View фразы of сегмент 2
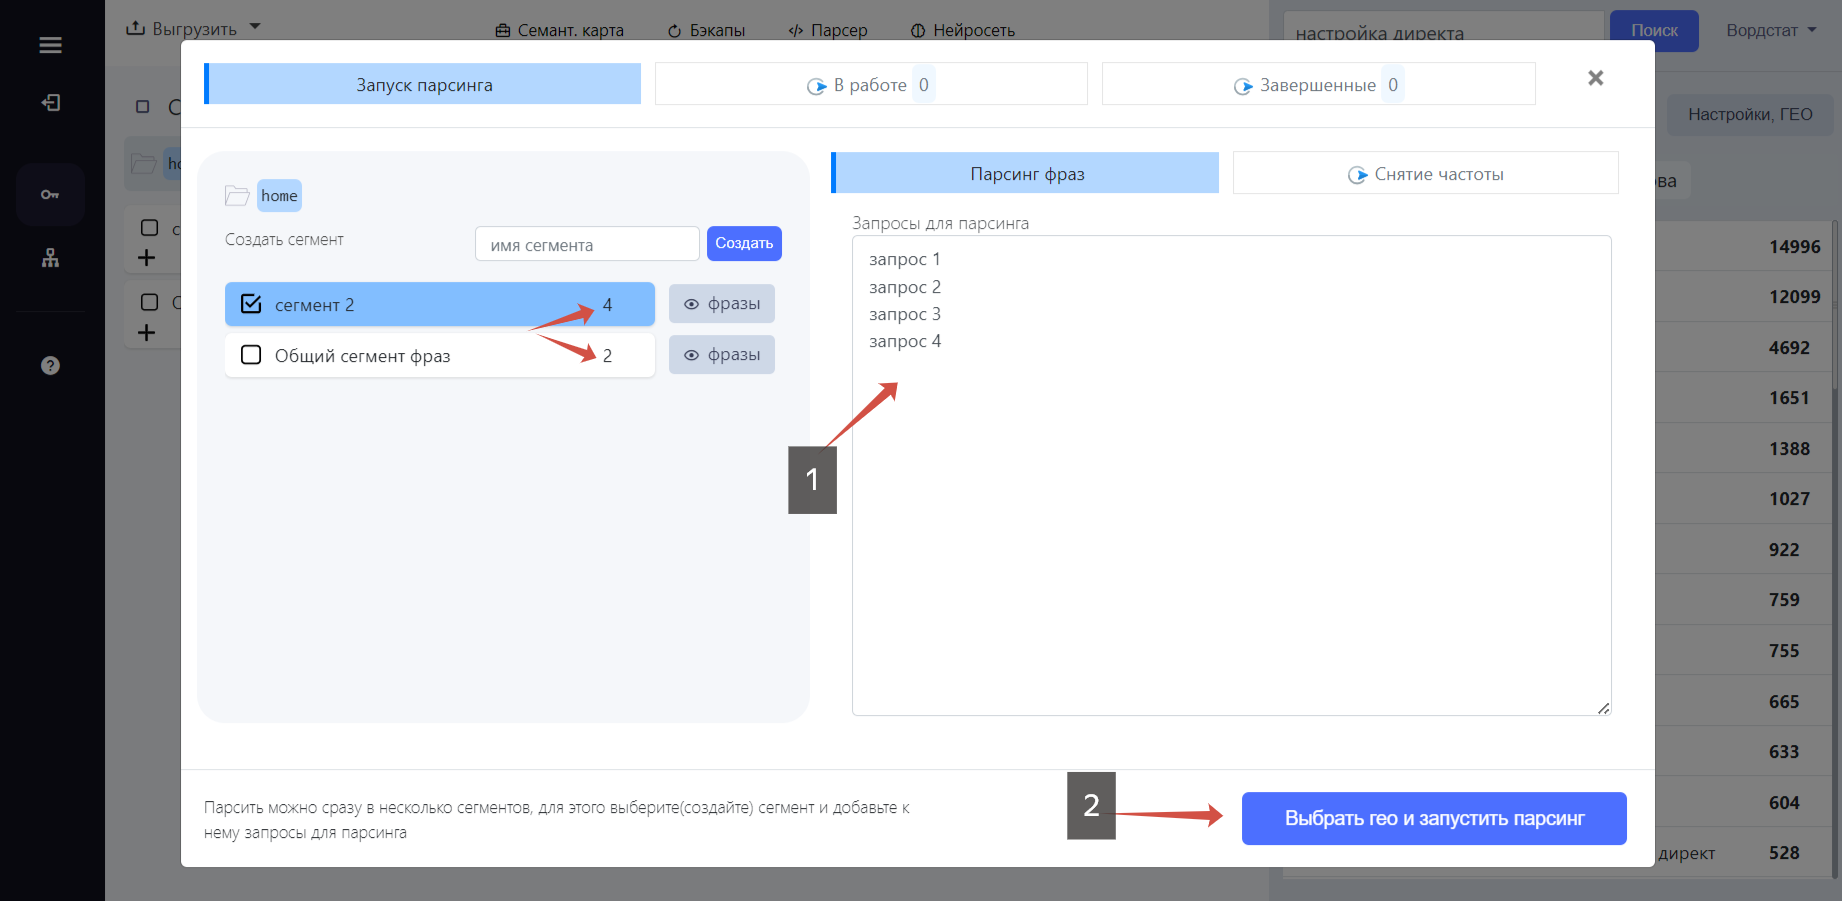 coord(722,304)
